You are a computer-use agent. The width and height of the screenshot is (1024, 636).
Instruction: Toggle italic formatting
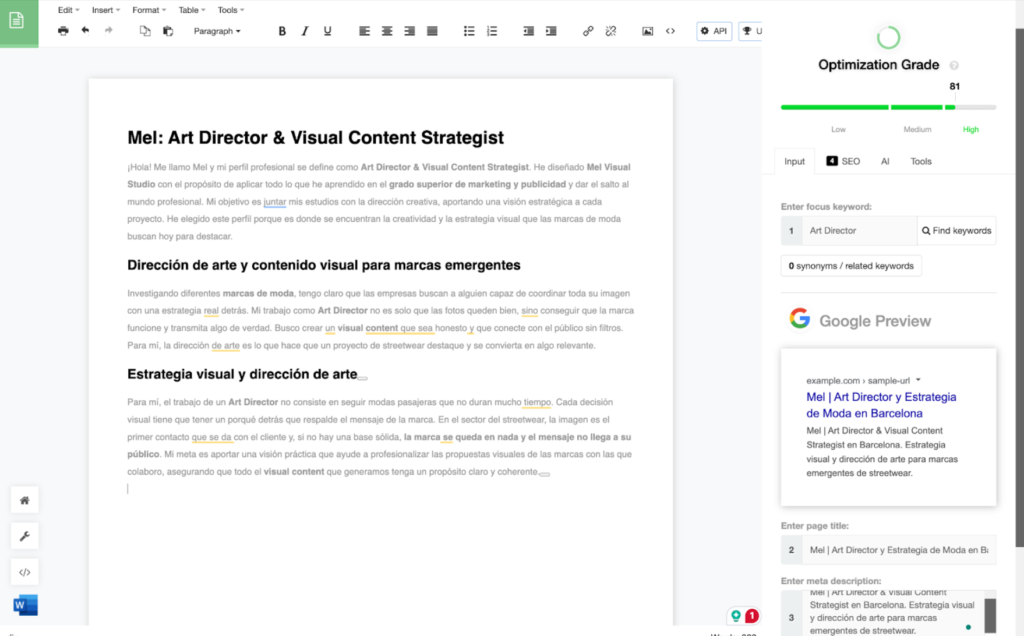point(305,31)
